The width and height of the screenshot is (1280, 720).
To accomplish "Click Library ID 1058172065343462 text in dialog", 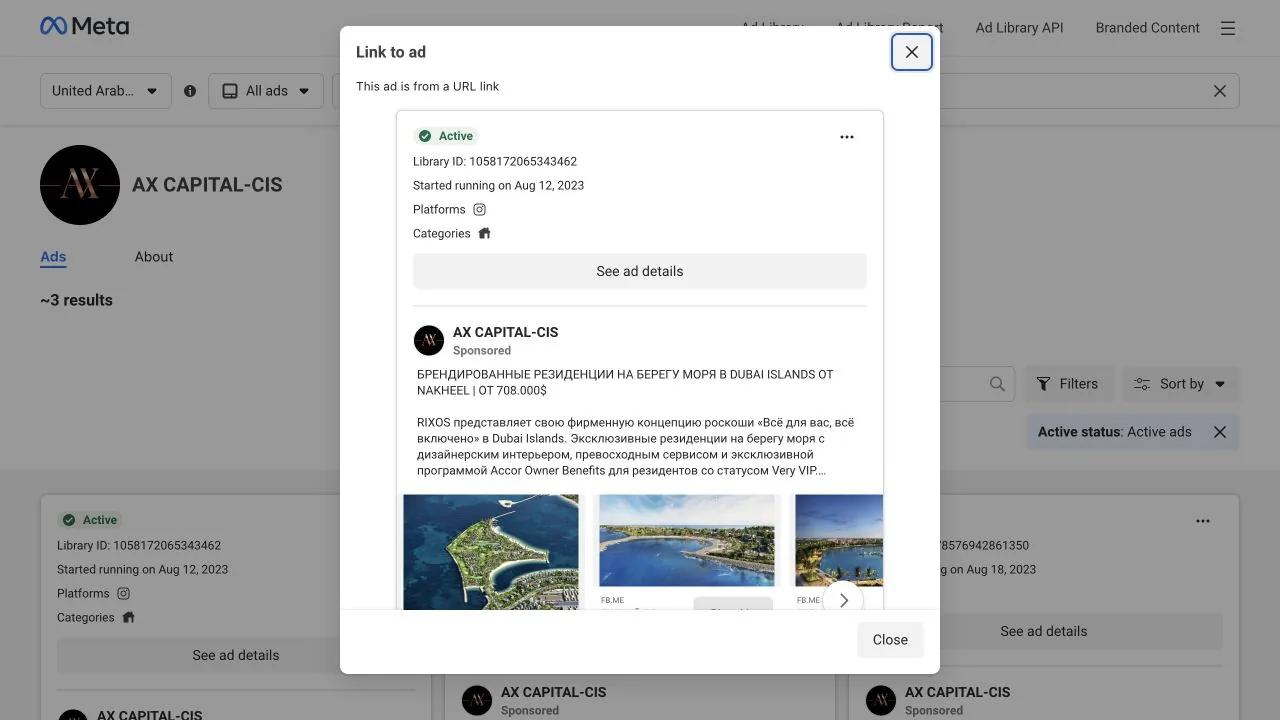I will point(495,161).
